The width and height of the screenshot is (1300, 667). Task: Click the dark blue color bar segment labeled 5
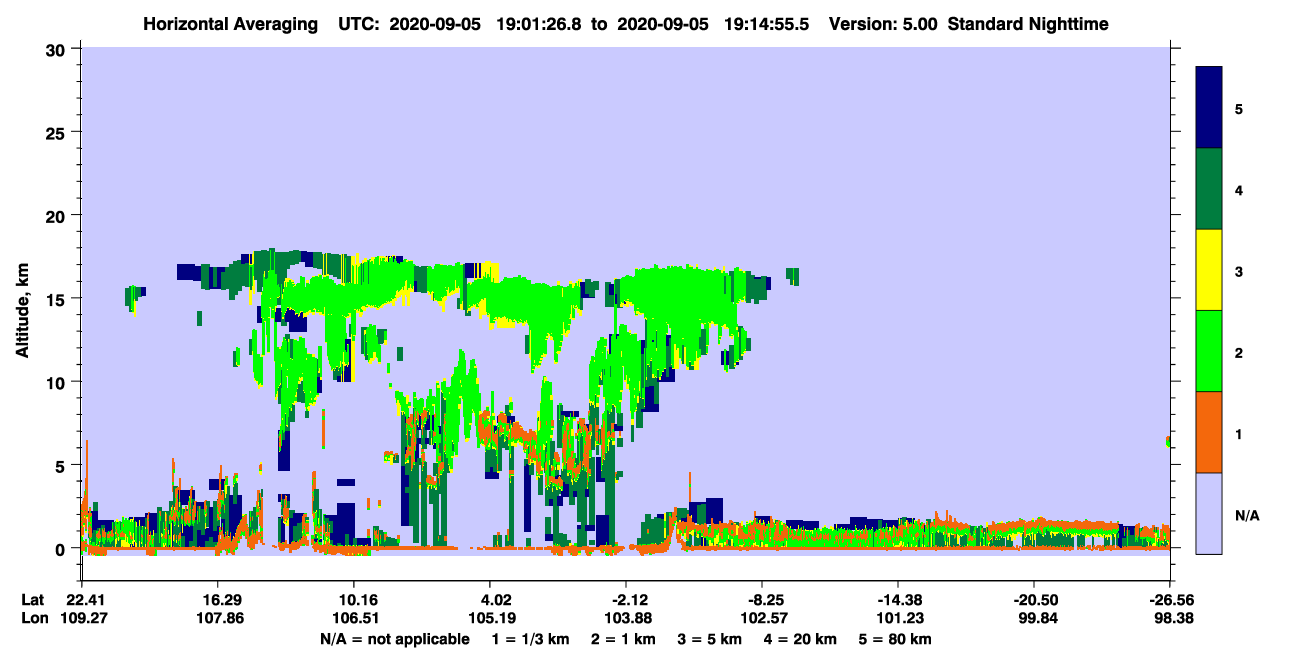[x=1209, y=108]
